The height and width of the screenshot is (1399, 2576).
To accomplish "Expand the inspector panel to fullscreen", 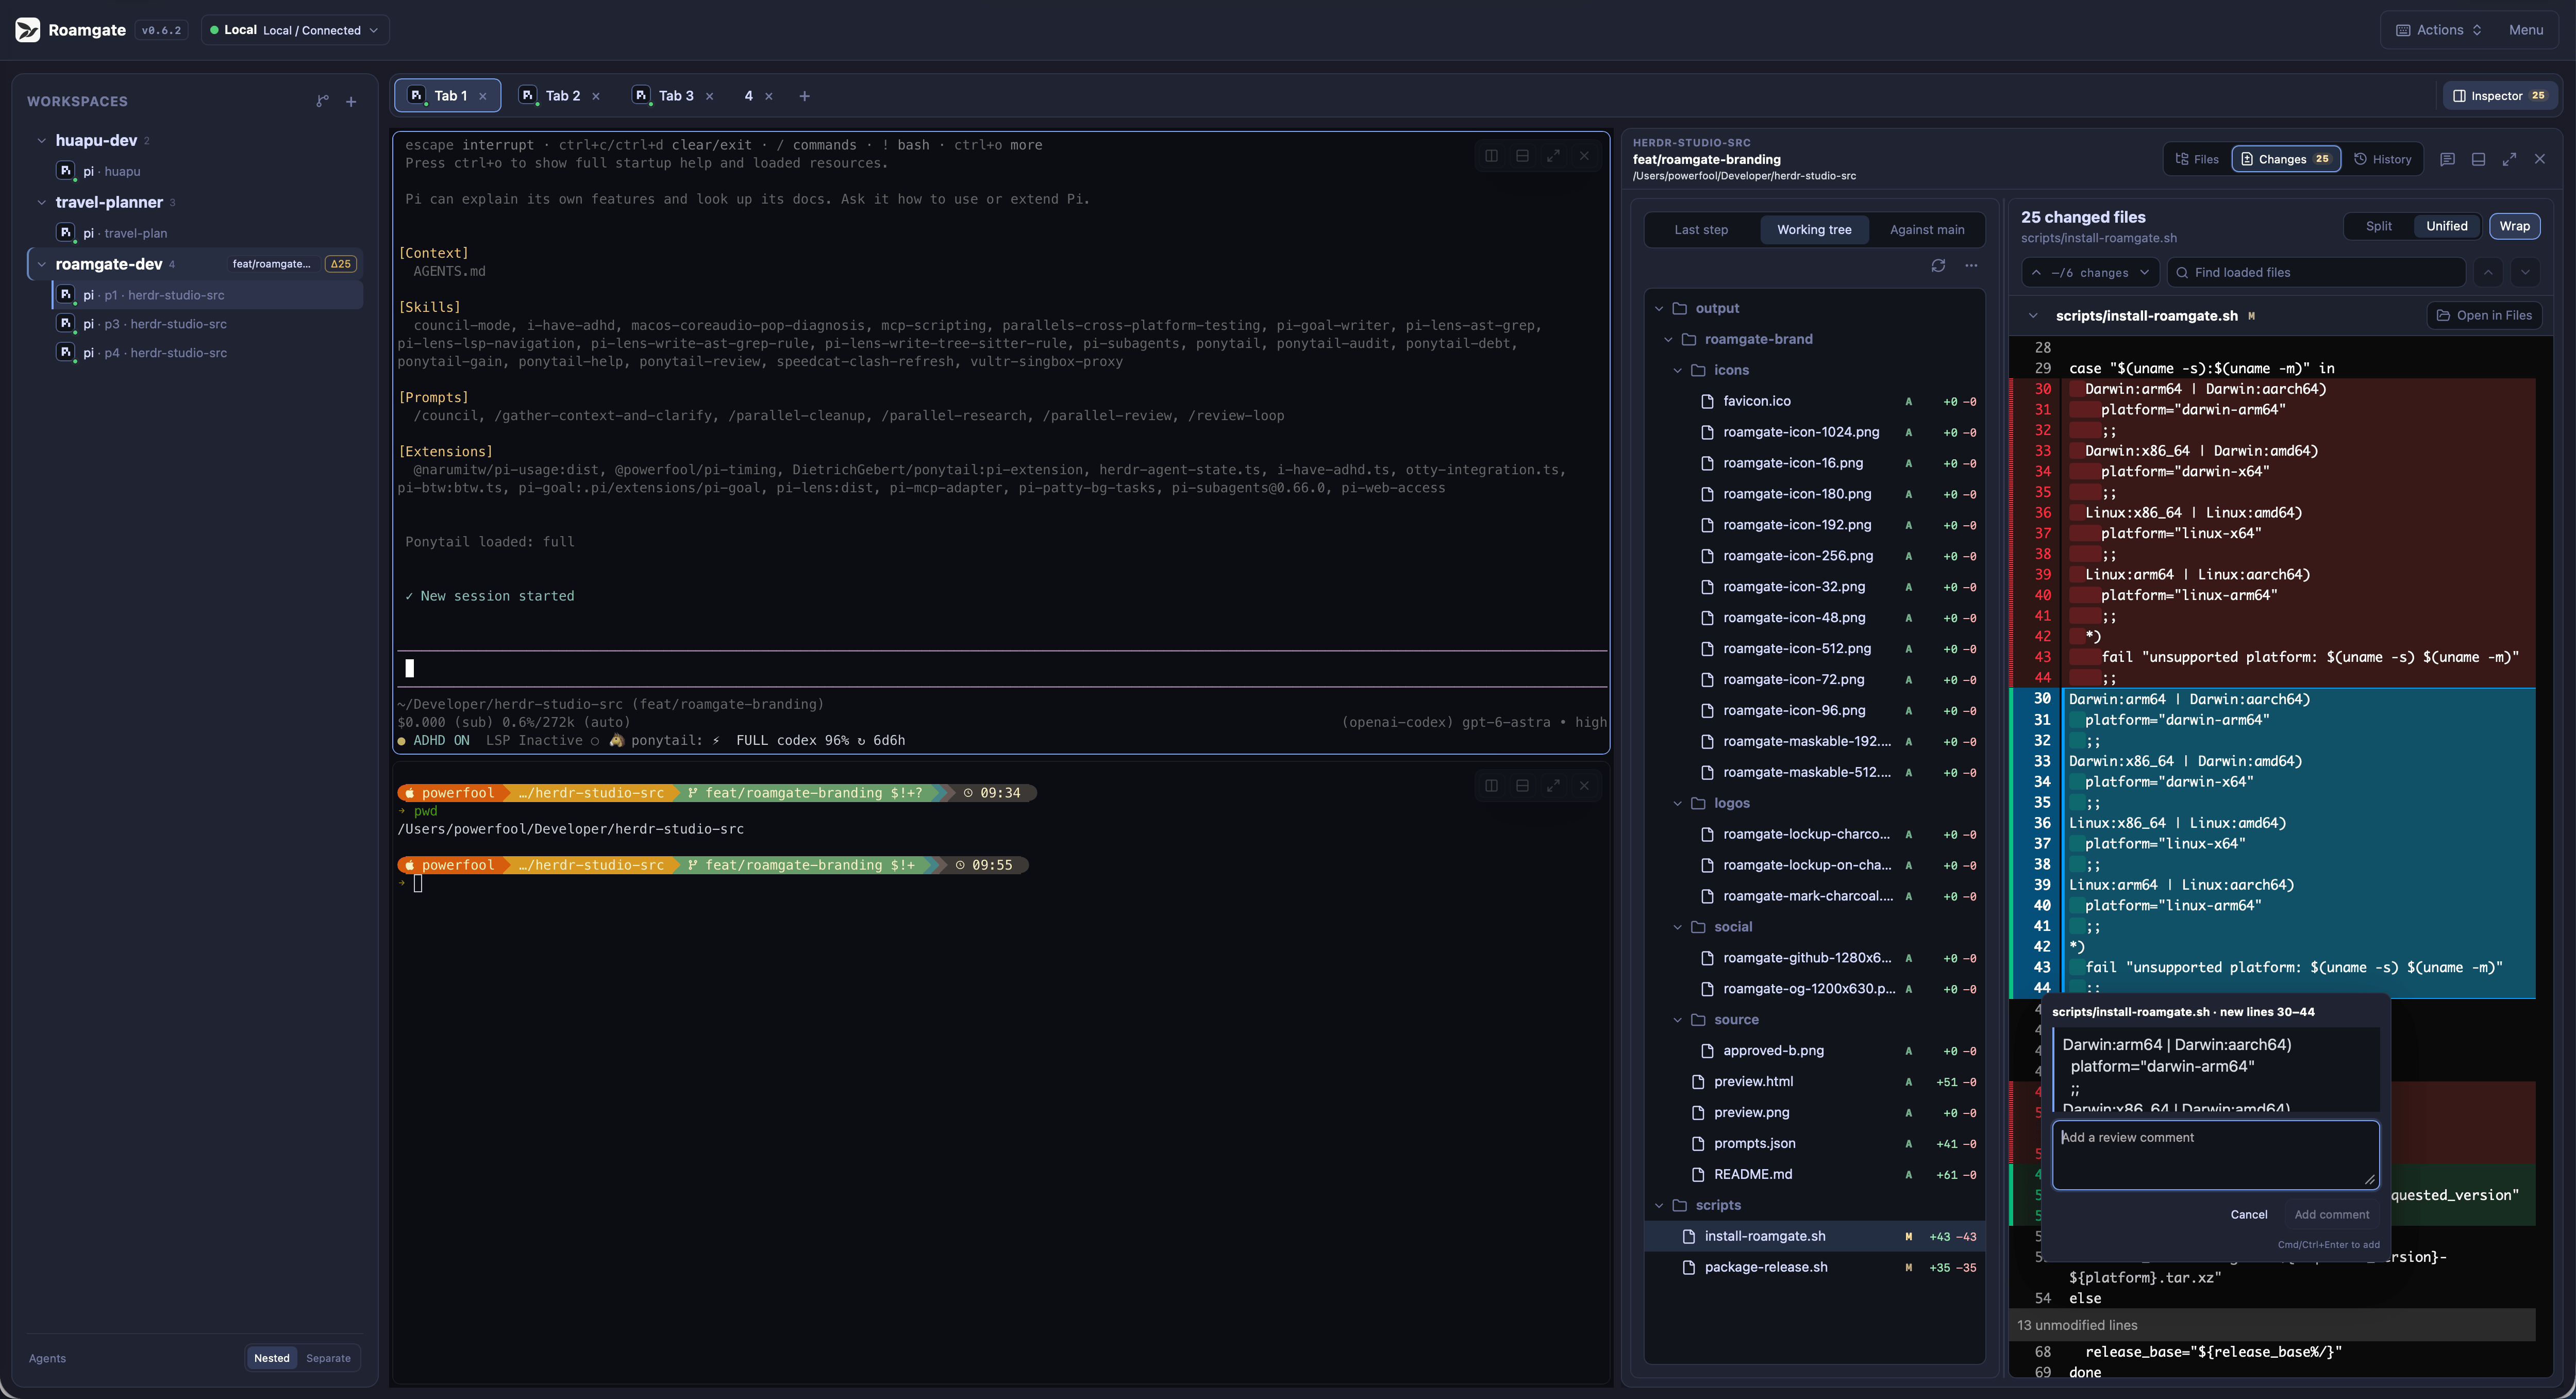I will [x=2509, y=159].
